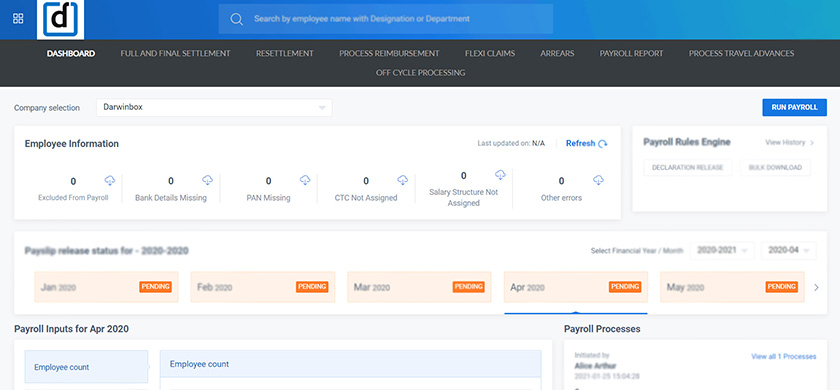Click the Excluded From Payroll label
Viewport: 840px width, 390px height.
[x=73, y=198]
